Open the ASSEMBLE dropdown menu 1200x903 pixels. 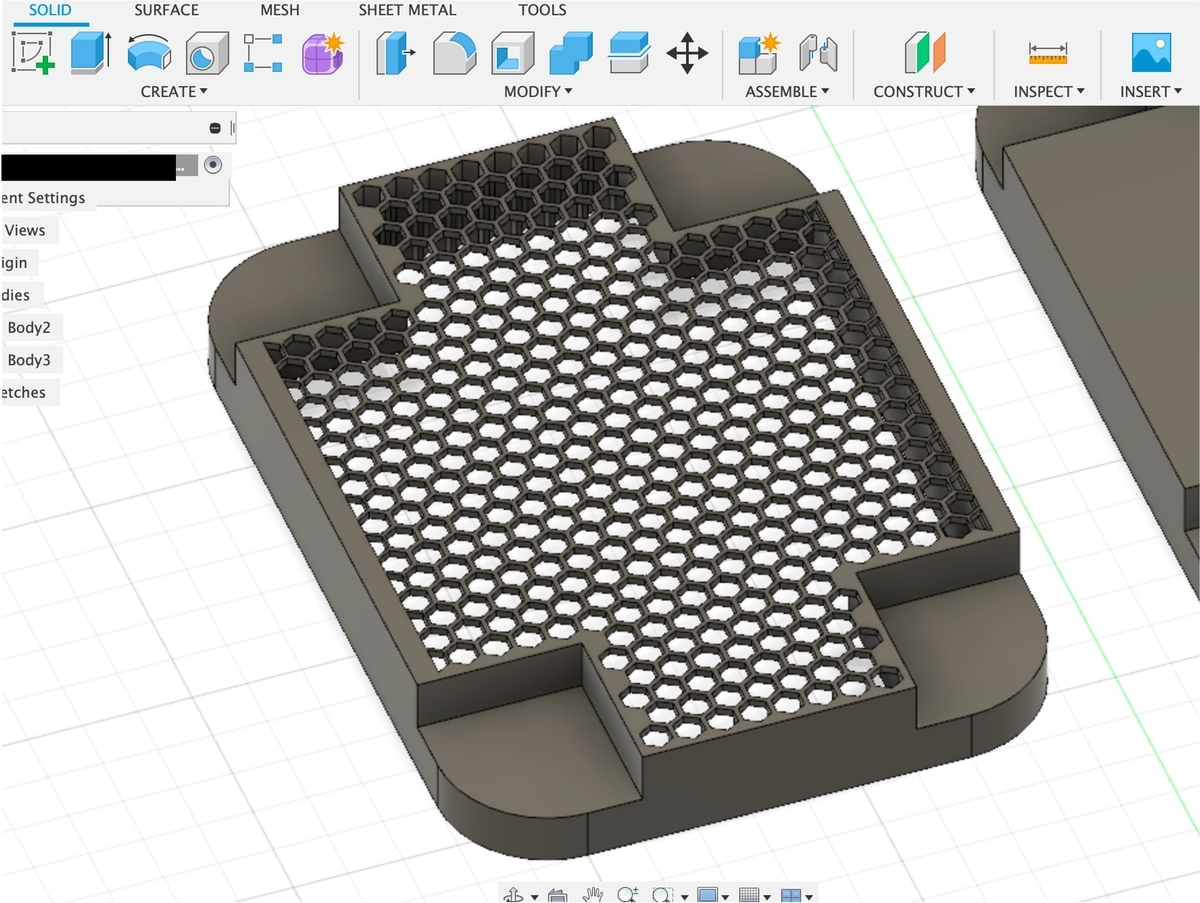coord(787,91)
